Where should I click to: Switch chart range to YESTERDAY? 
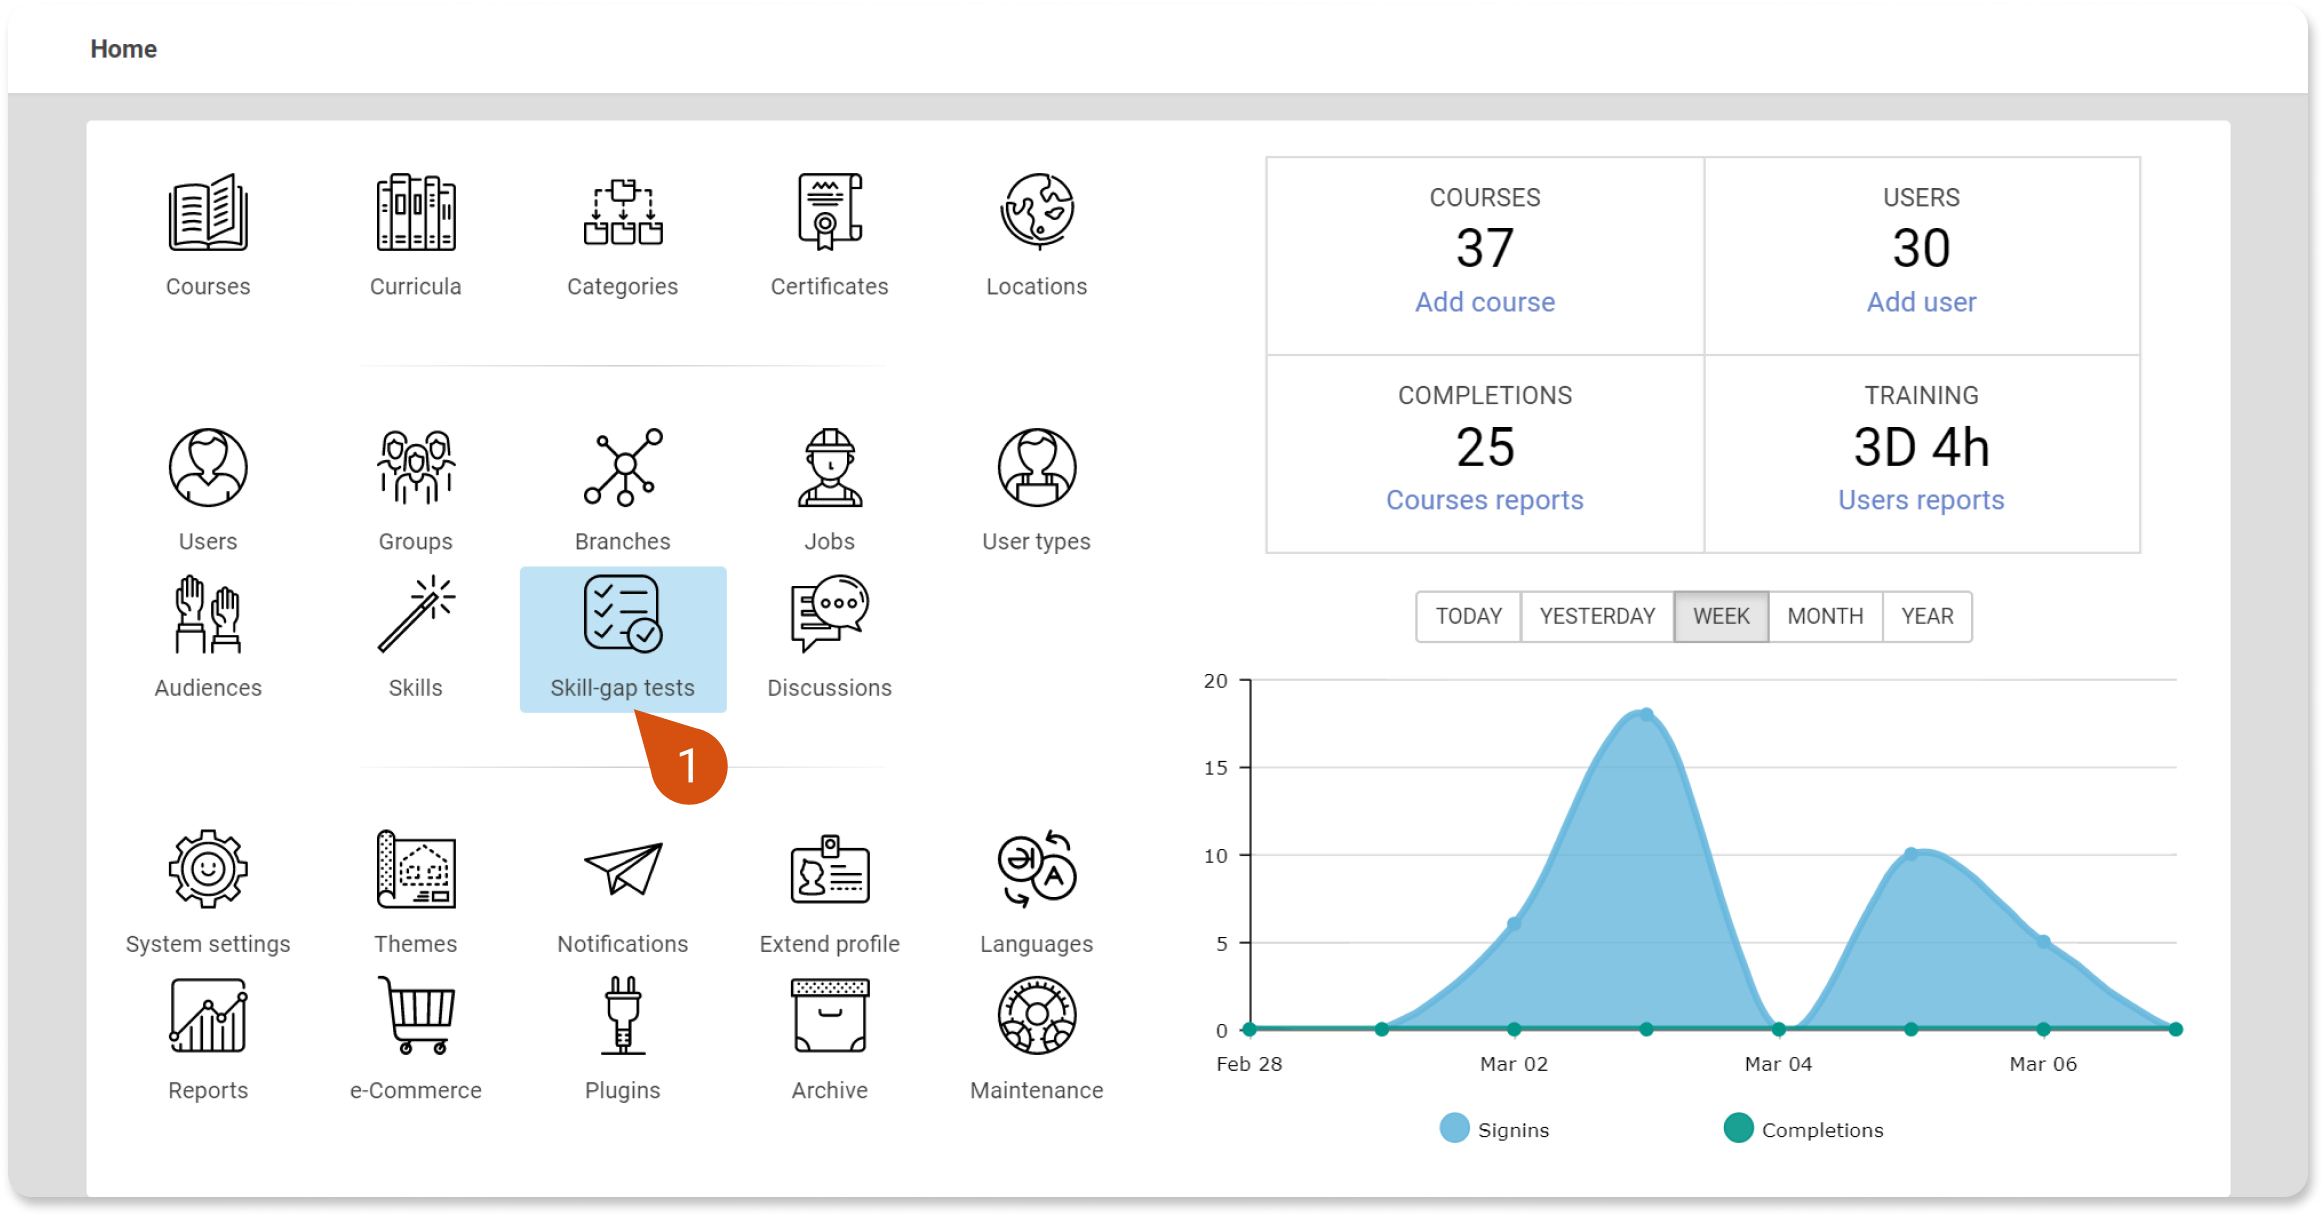tap(1597, 616)
